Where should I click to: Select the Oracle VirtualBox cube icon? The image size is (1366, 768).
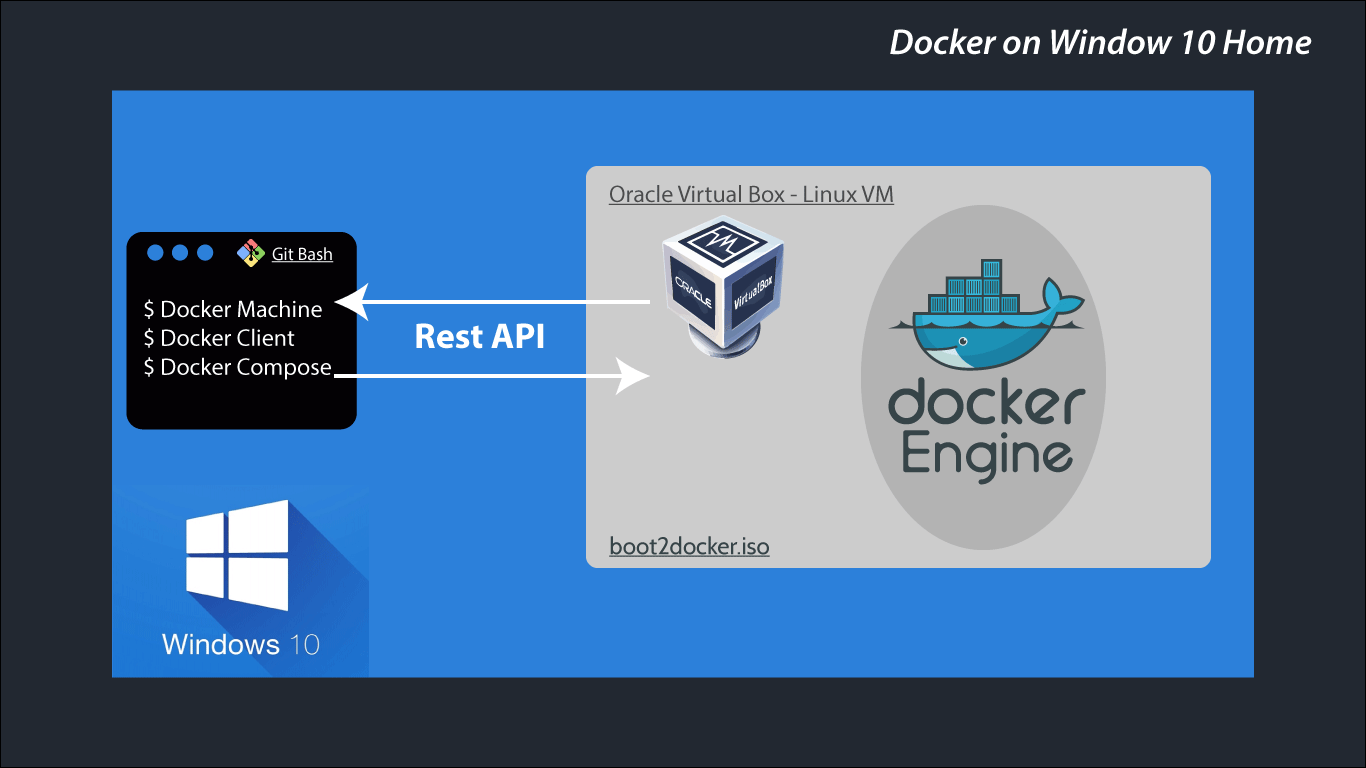tap(720, 280)
